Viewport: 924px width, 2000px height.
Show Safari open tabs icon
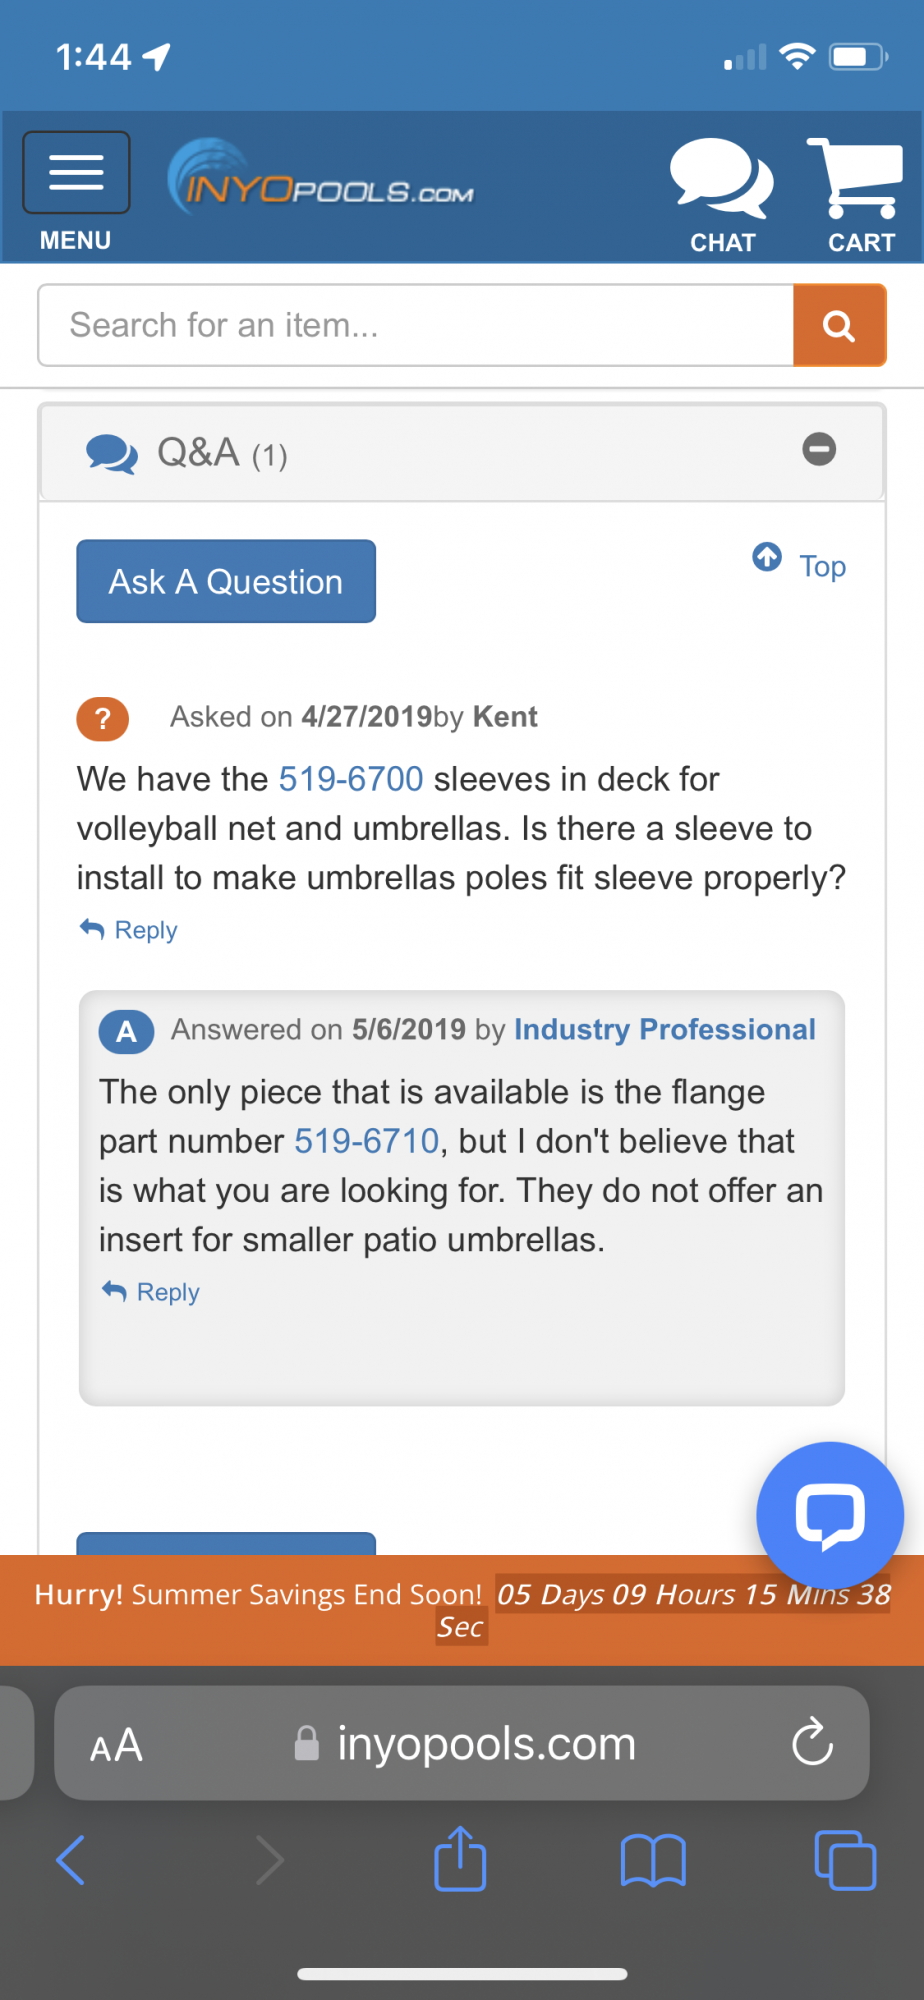[846, 1860]
